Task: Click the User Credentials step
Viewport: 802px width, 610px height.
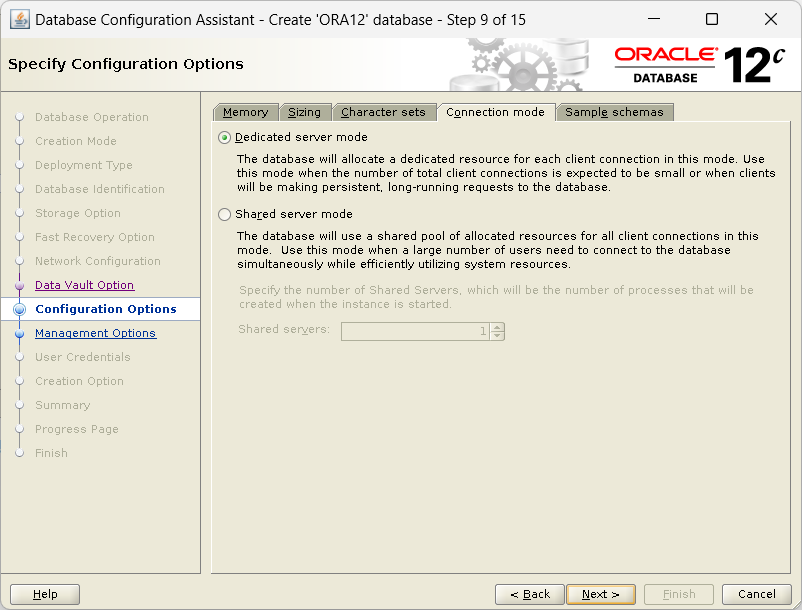Action: pyautogui.click(x=83, y=357)
